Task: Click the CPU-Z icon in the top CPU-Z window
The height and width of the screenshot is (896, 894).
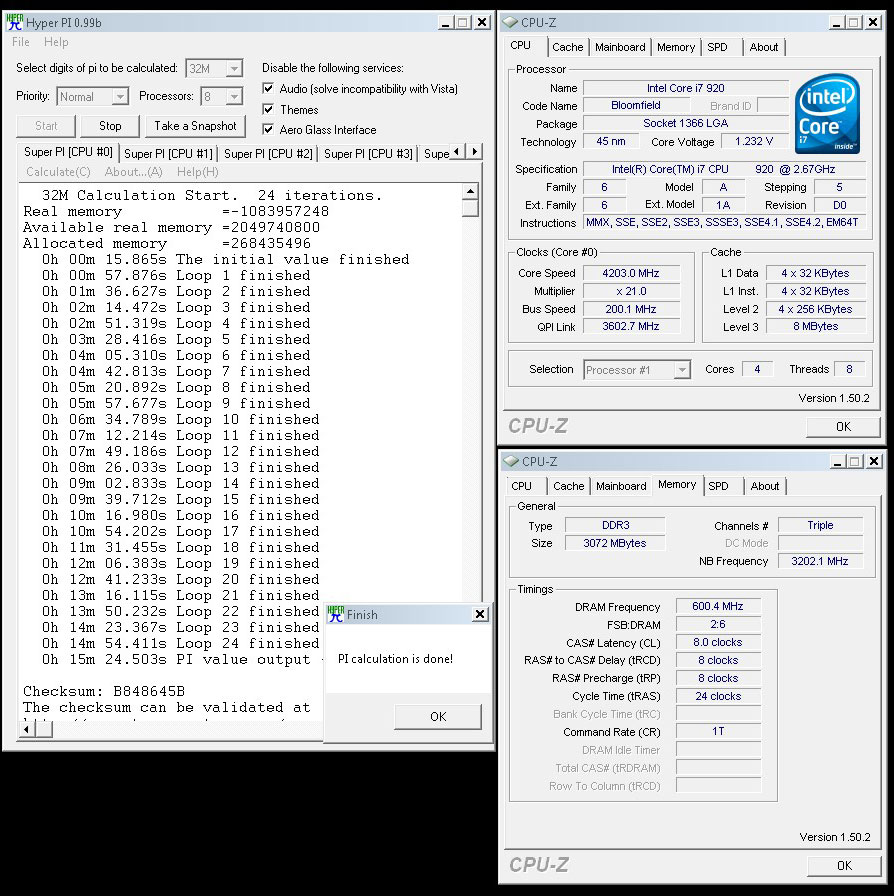Action: (510, 22)
